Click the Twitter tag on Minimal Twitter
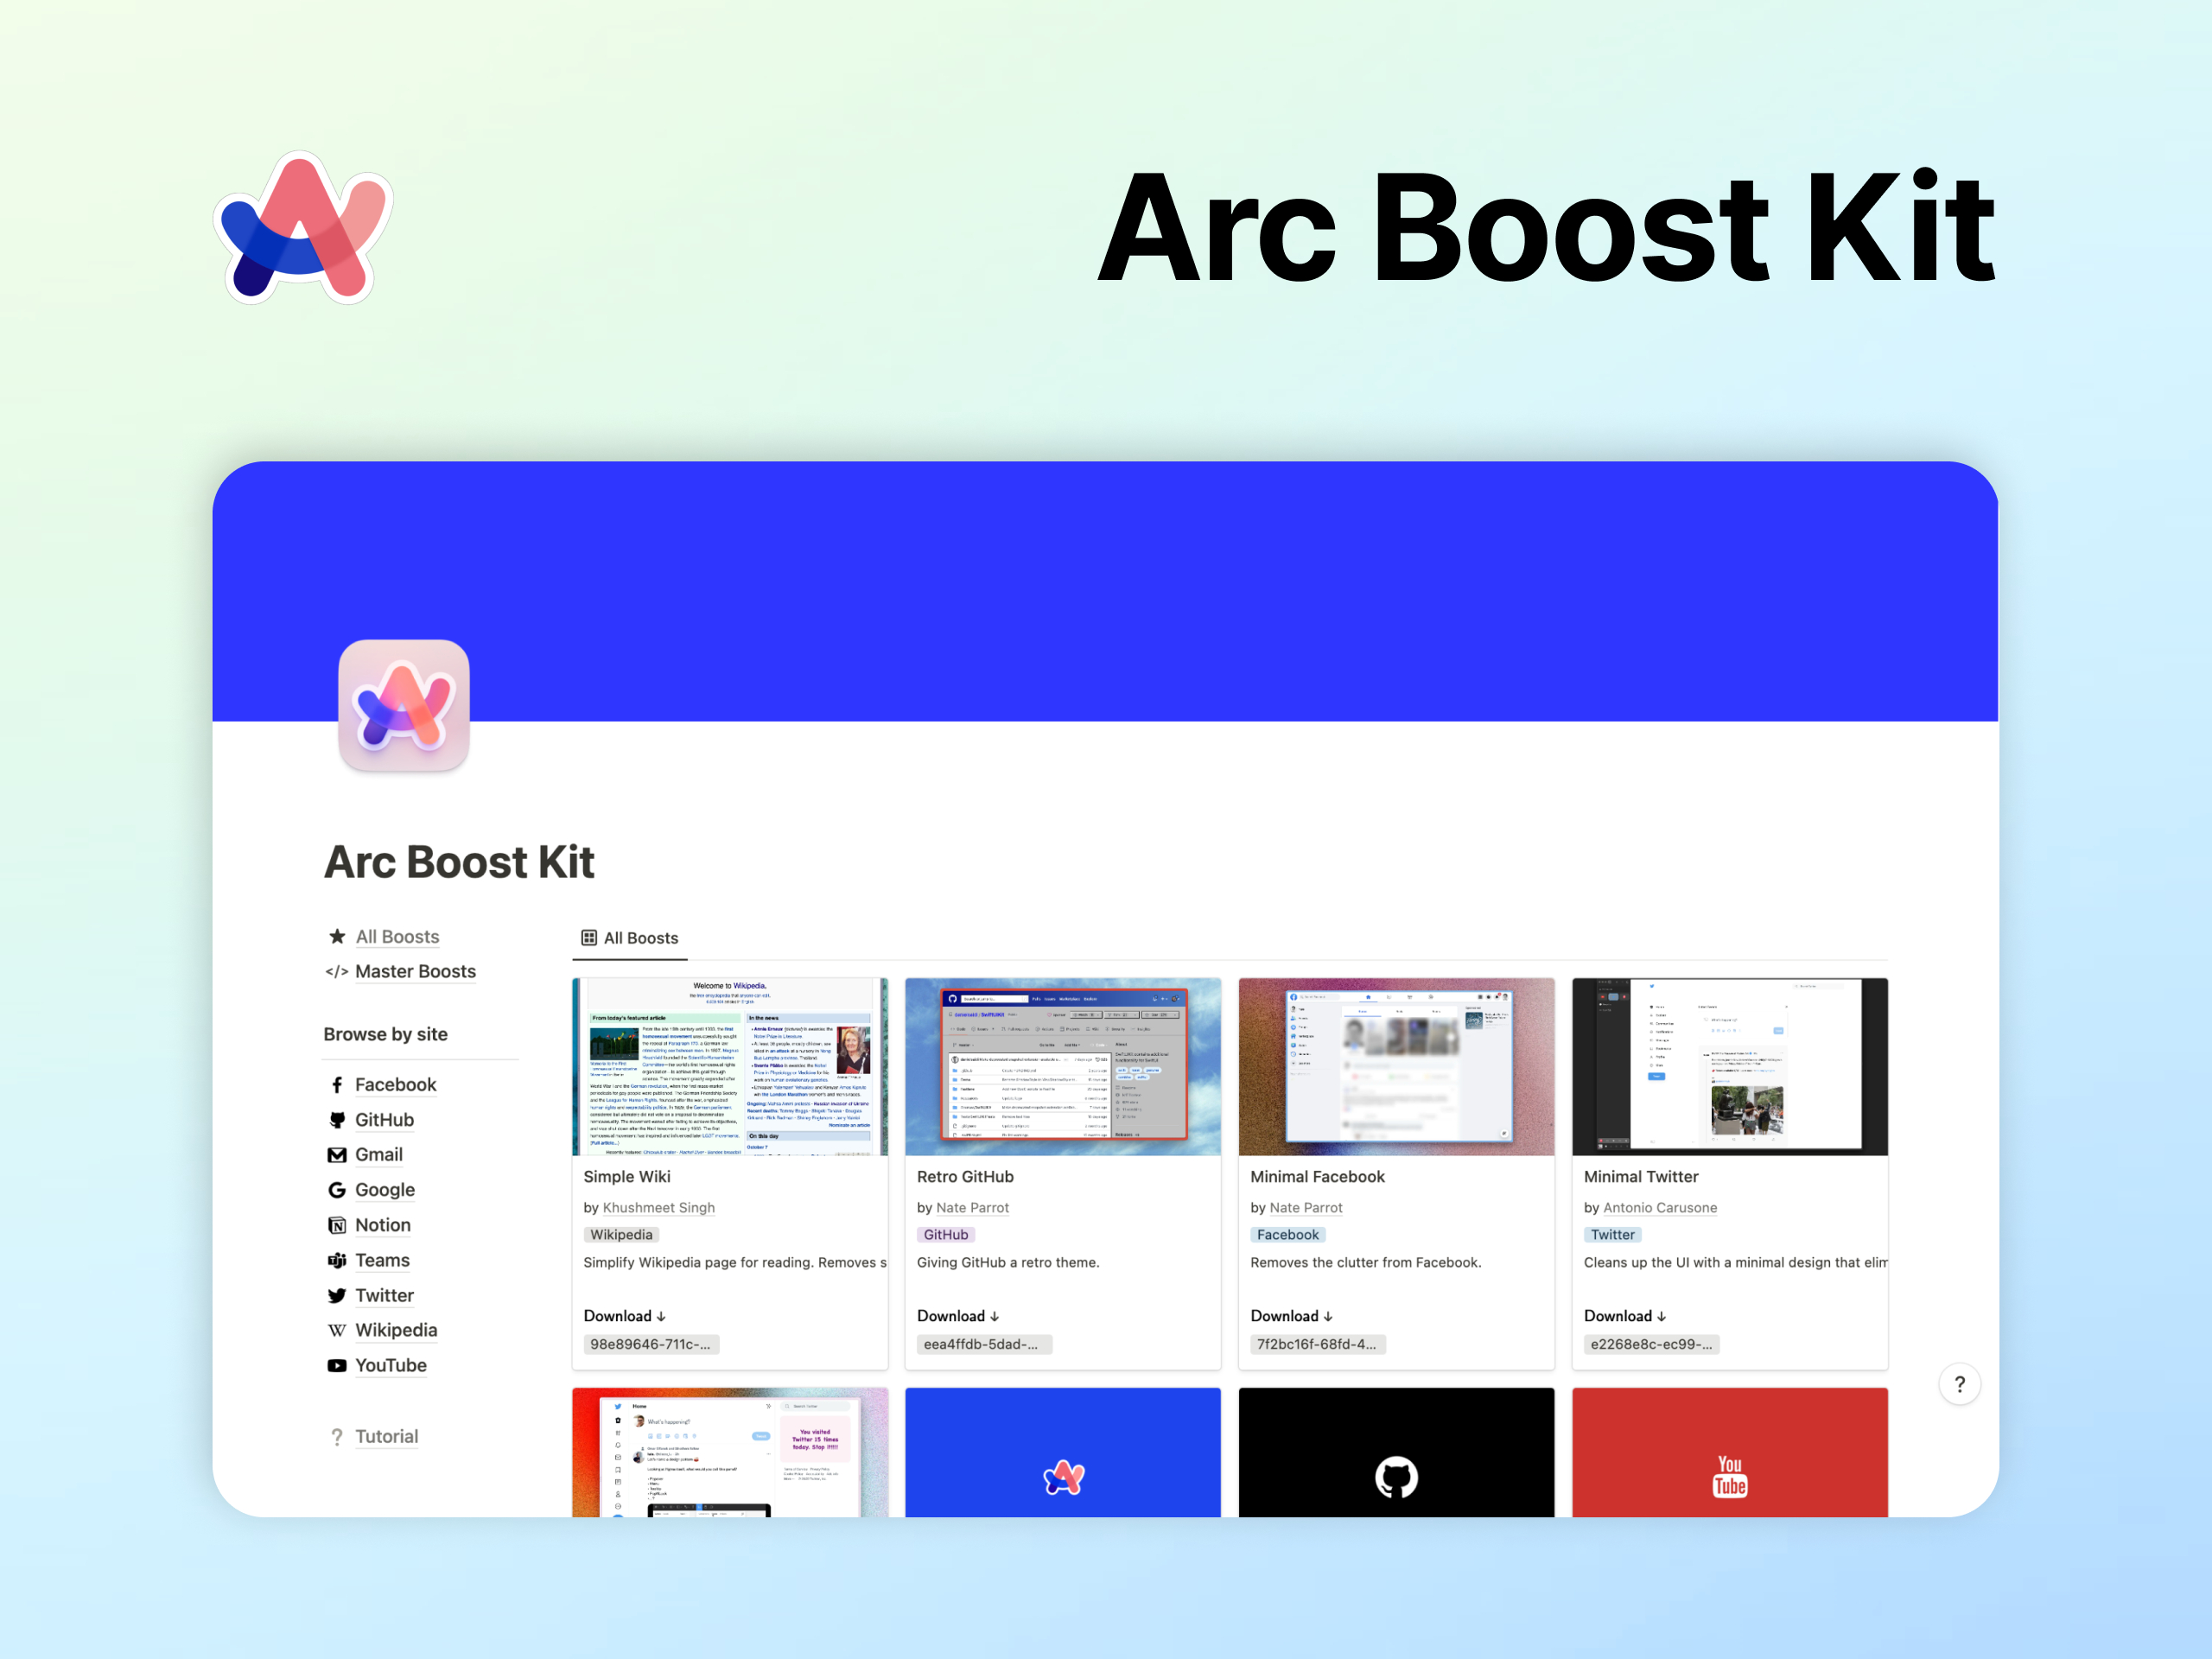 click(1613, 1235)
